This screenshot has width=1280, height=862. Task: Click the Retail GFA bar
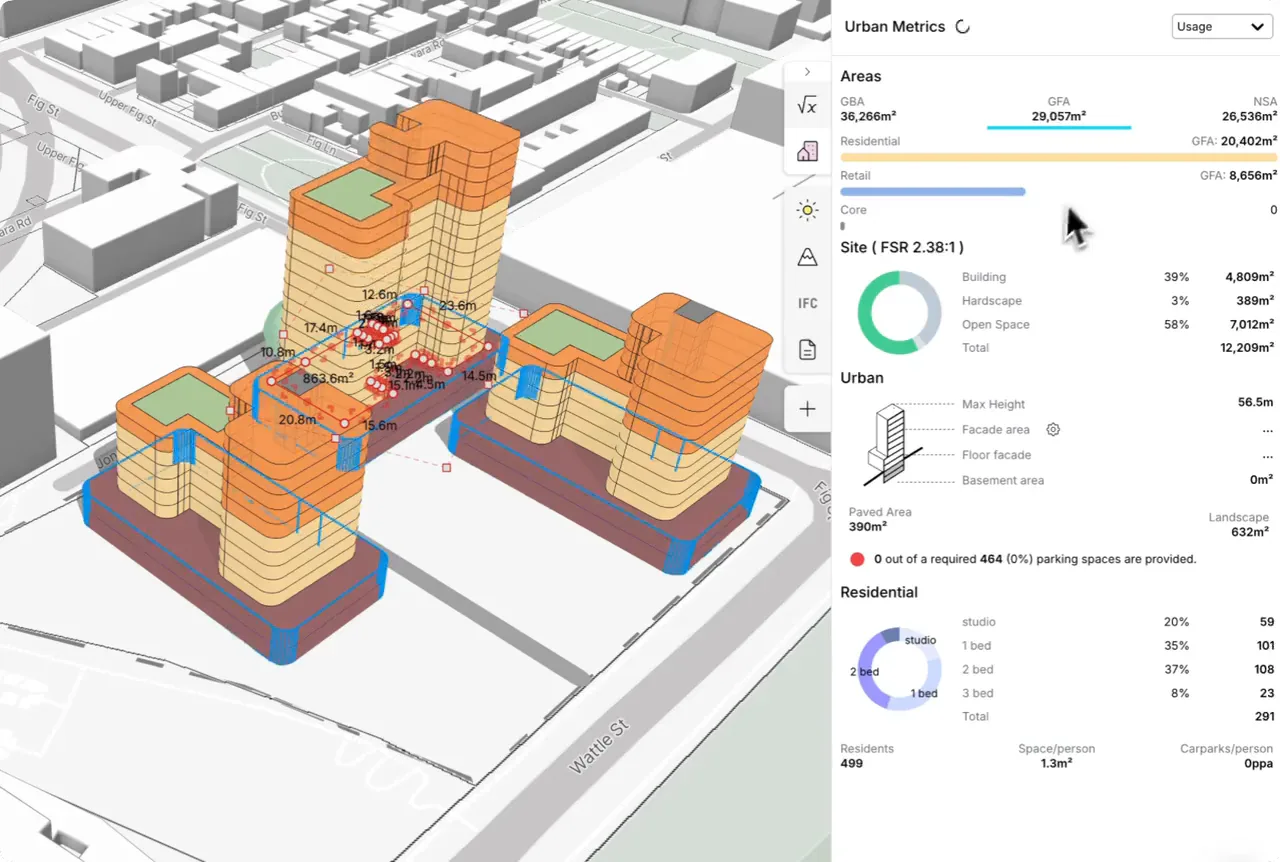coord(933,191)
